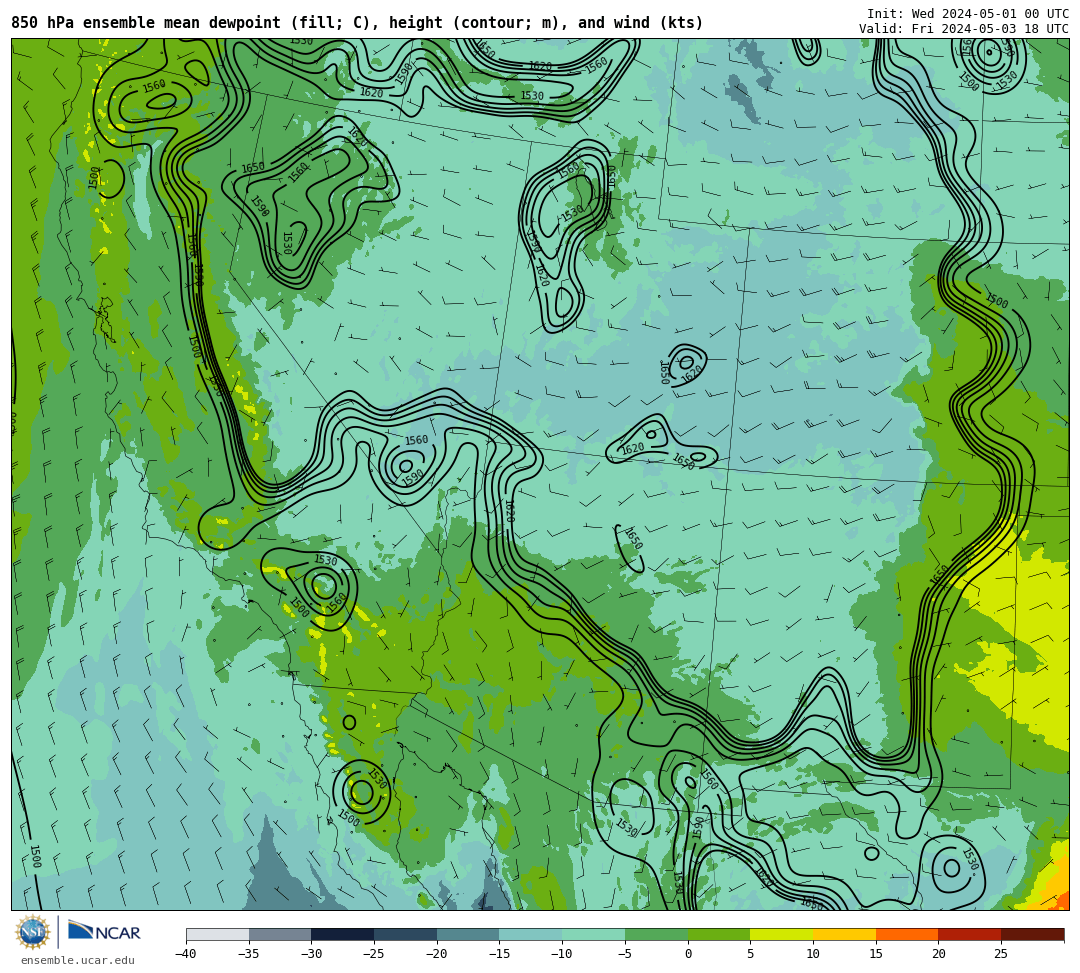Viewport: 1080px width, 973px height.
Task: Click the colorbar label -15
Action: [499, 954]
